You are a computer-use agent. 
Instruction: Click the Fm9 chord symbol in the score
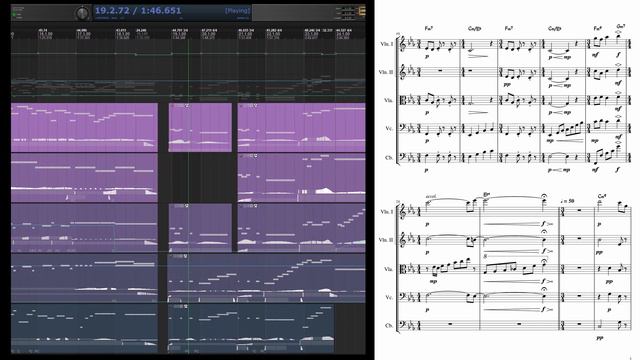coord(597,29)
